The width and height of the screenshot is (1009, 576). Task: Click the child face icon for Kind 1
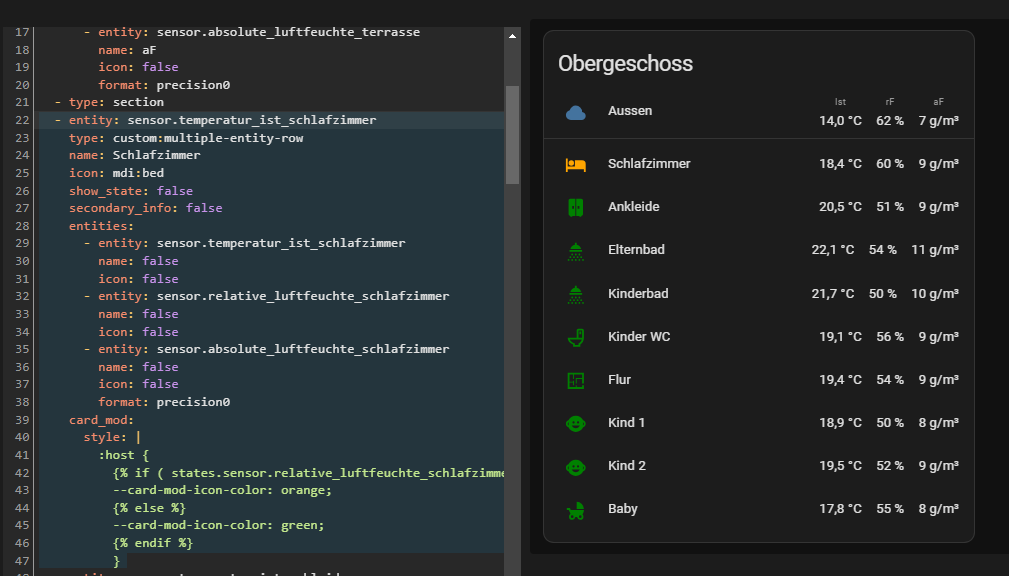[x=576, y=423]
